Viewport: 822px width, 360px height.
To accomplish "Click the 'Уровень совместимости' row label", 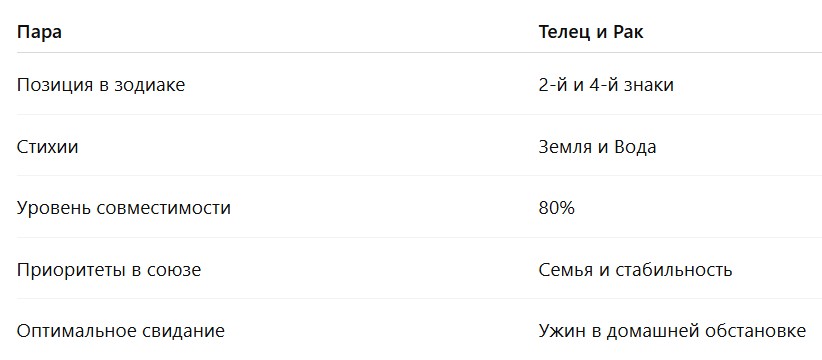I will click(x=124, y=208).
